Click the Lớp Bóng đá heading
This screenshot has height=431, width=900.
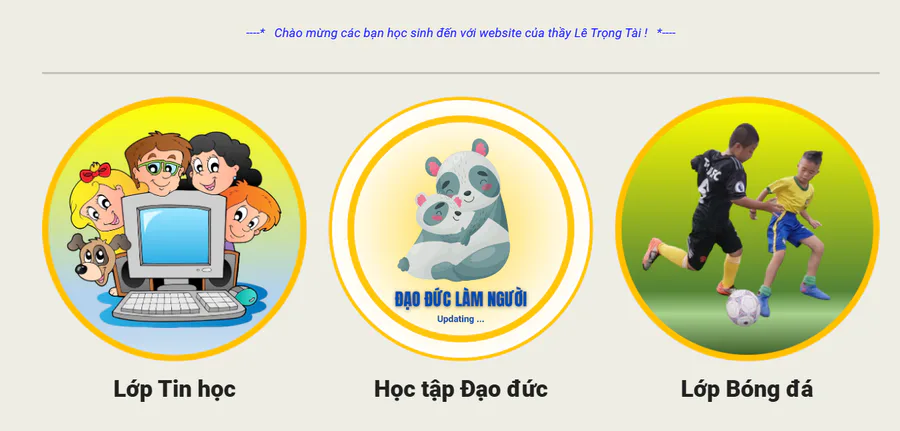point(747,389)
